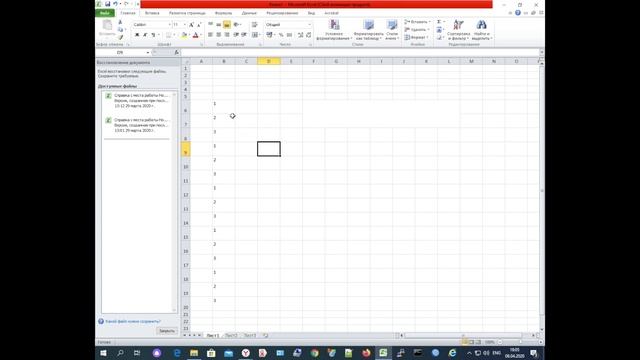Open Sort and Filter menu
The image size is (640, 360).
click(458, 30)
